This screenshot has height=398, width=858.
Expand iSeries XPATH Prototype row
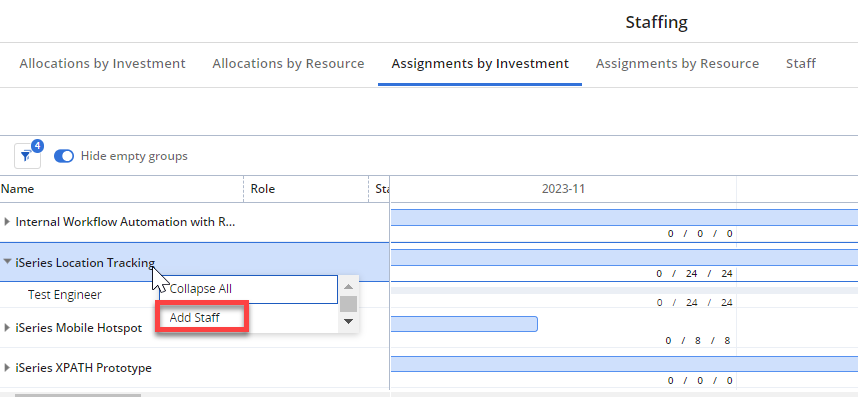[7, 367]
